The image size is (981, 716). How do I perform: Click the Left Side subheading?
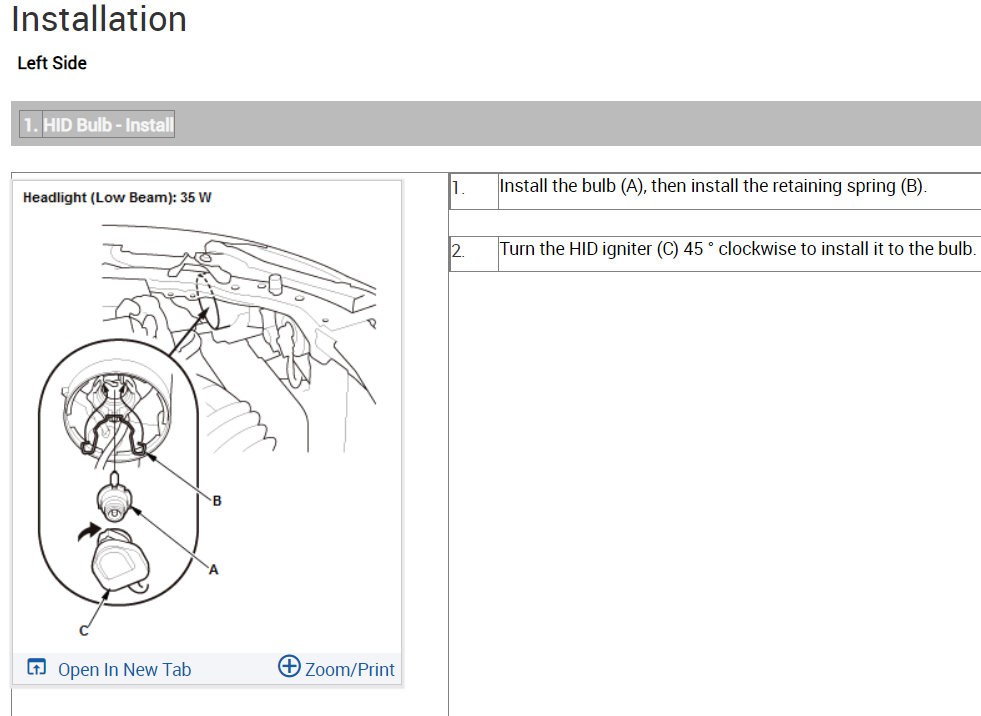tap(52, 63)
